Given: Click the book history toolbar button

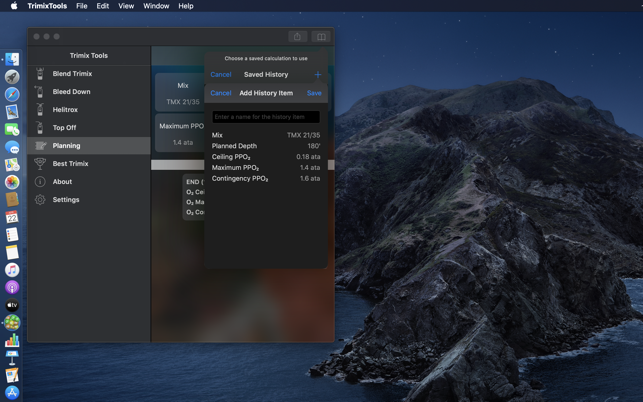Looking at the screenshot, I should tap(321, 37).
